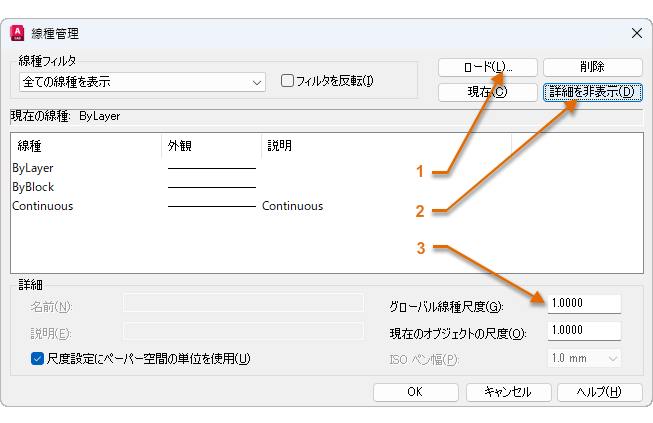The width and height of the screenshot is (653, 423).
Task: Open the 線種フィルタ dropdown
Action: [x=142, y=81]
